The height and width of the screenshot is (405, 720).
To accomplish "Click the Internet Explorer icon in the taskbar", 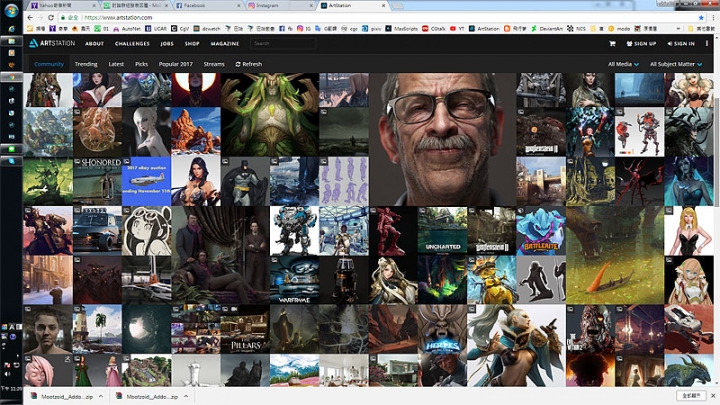I will 11,29.
